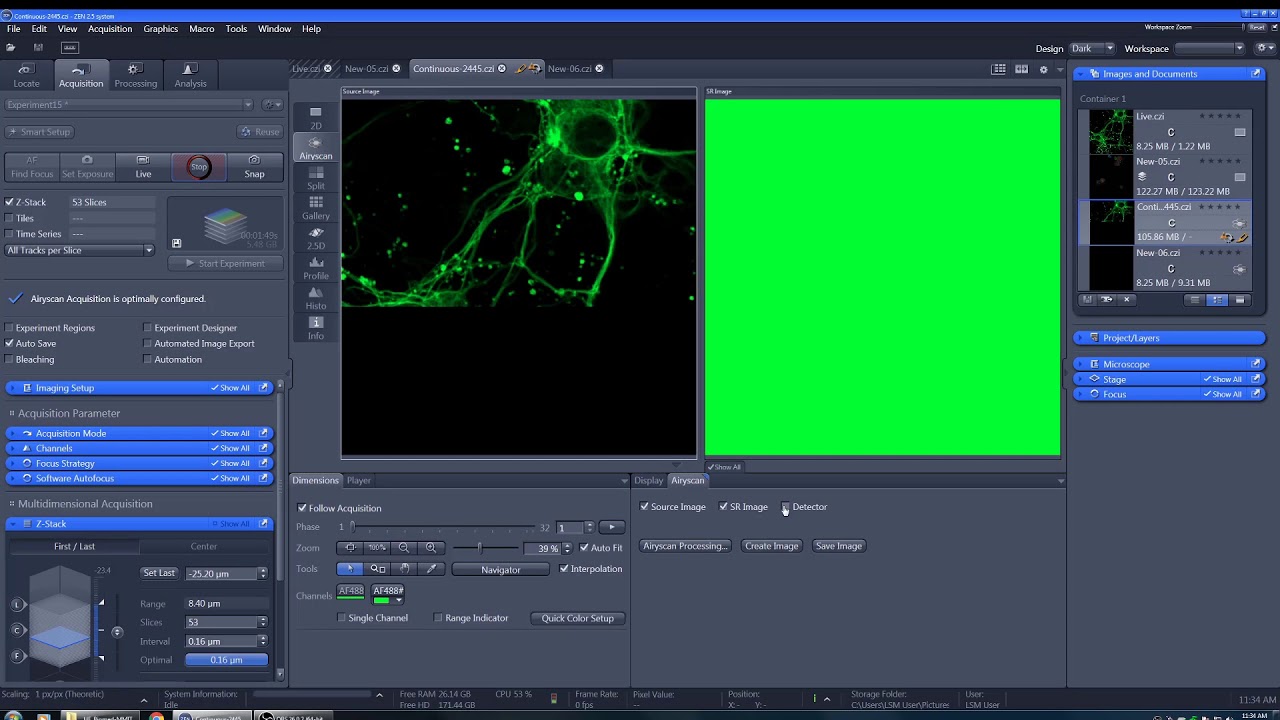Open the Profile view
Screen dimensions: 1280x720
315,269
